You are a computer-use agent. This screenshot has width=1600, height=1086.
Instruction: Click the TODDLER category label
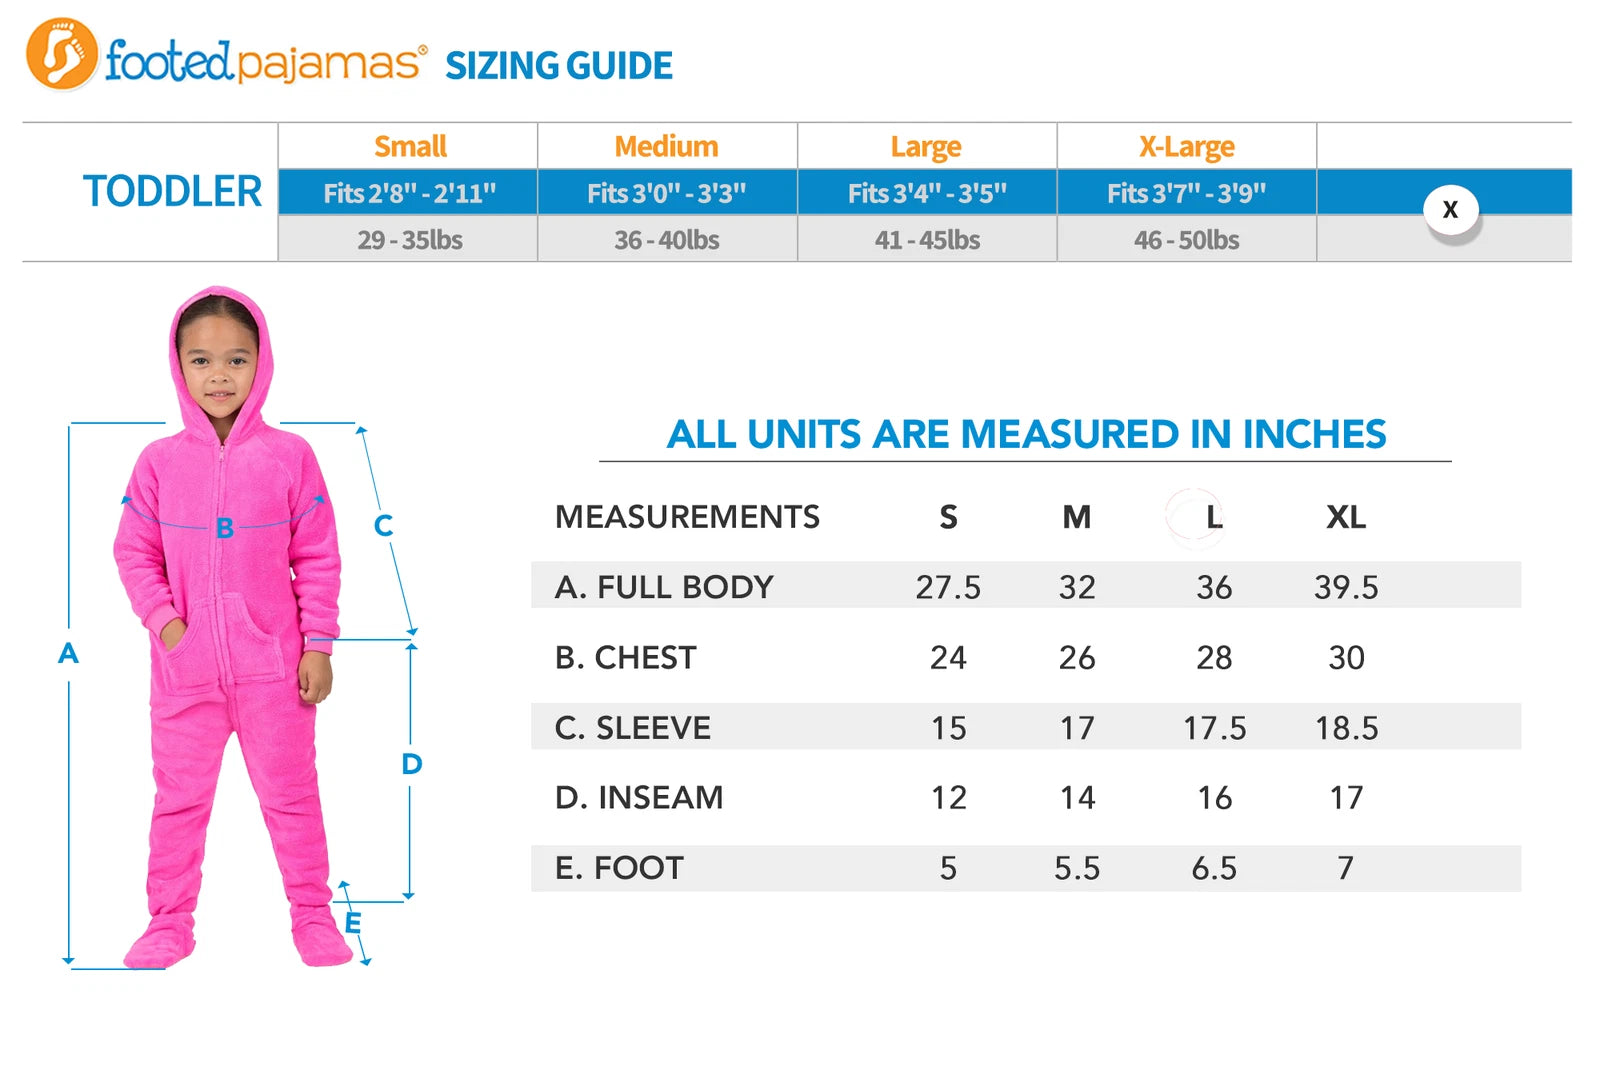pyautogui.click(x=172, y=191)
